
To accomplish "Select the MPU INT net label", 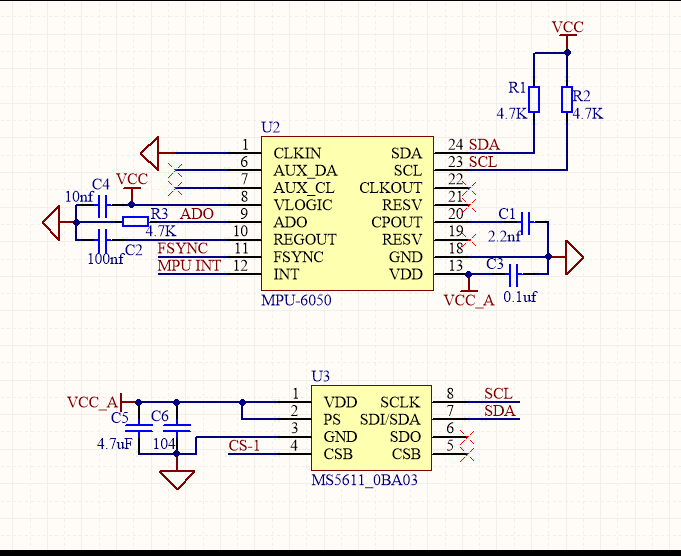I will pyautogui.click(x=189, y=265).
